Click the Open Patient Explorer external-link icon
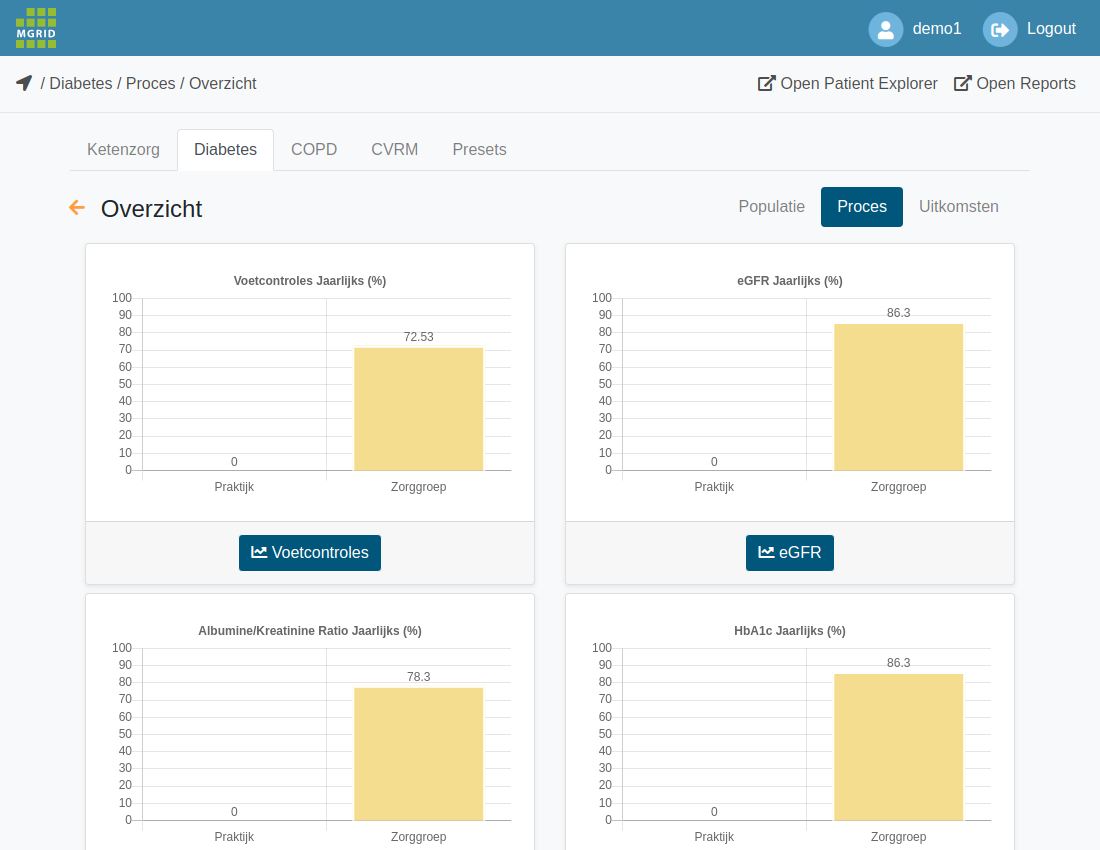This screenshot has width=1100, height=850. tap(766, 83)
